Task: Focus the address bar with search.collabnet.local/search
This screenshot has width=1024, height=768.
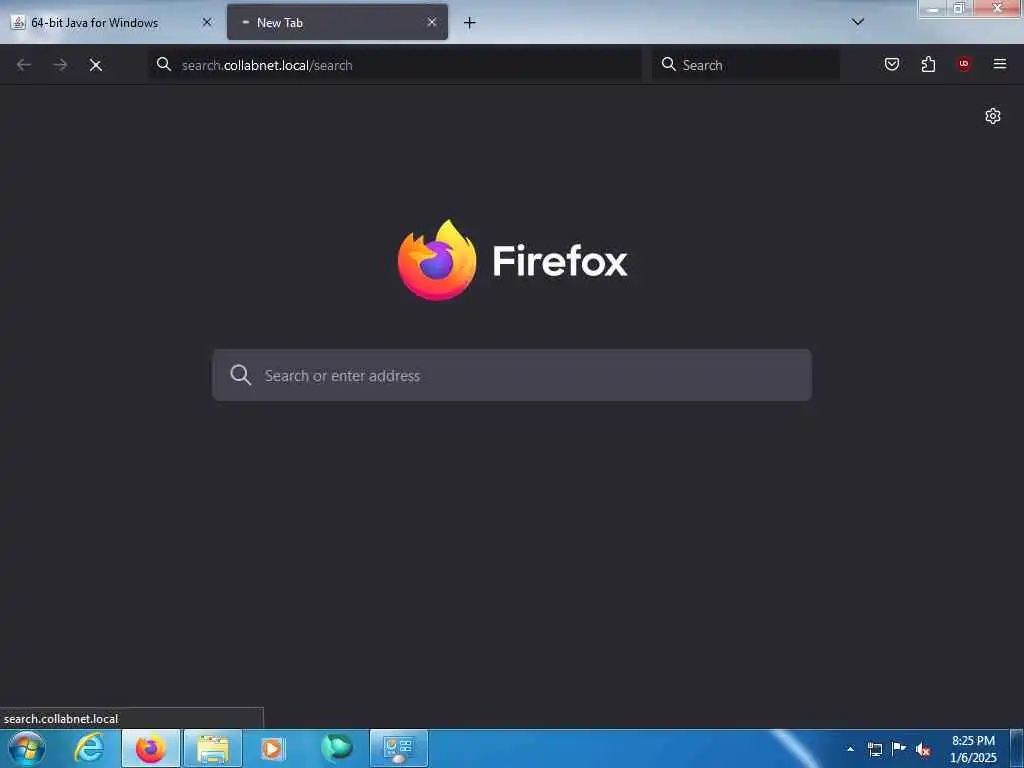Action: click(x=396, y=65)
